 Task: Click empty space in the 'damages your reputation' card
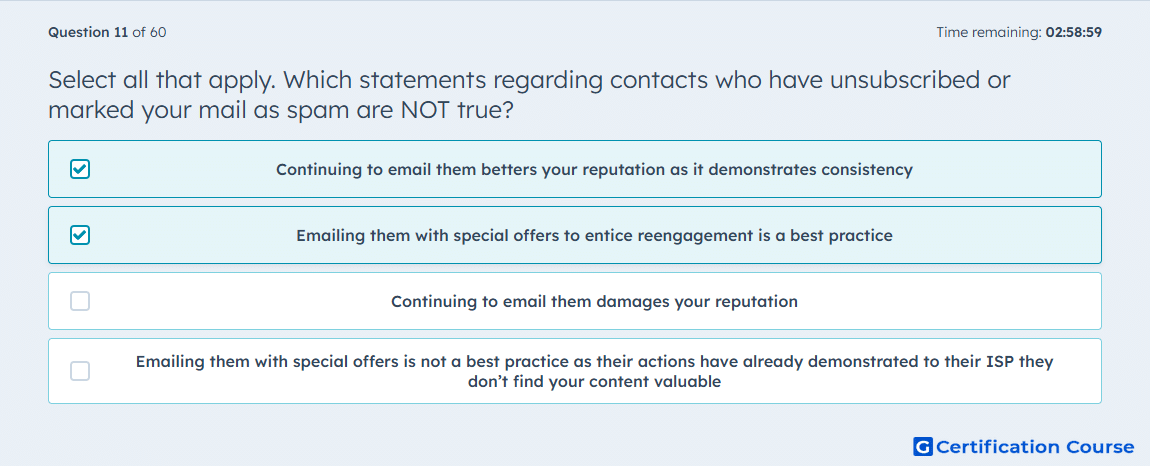[x=953, y=302]
